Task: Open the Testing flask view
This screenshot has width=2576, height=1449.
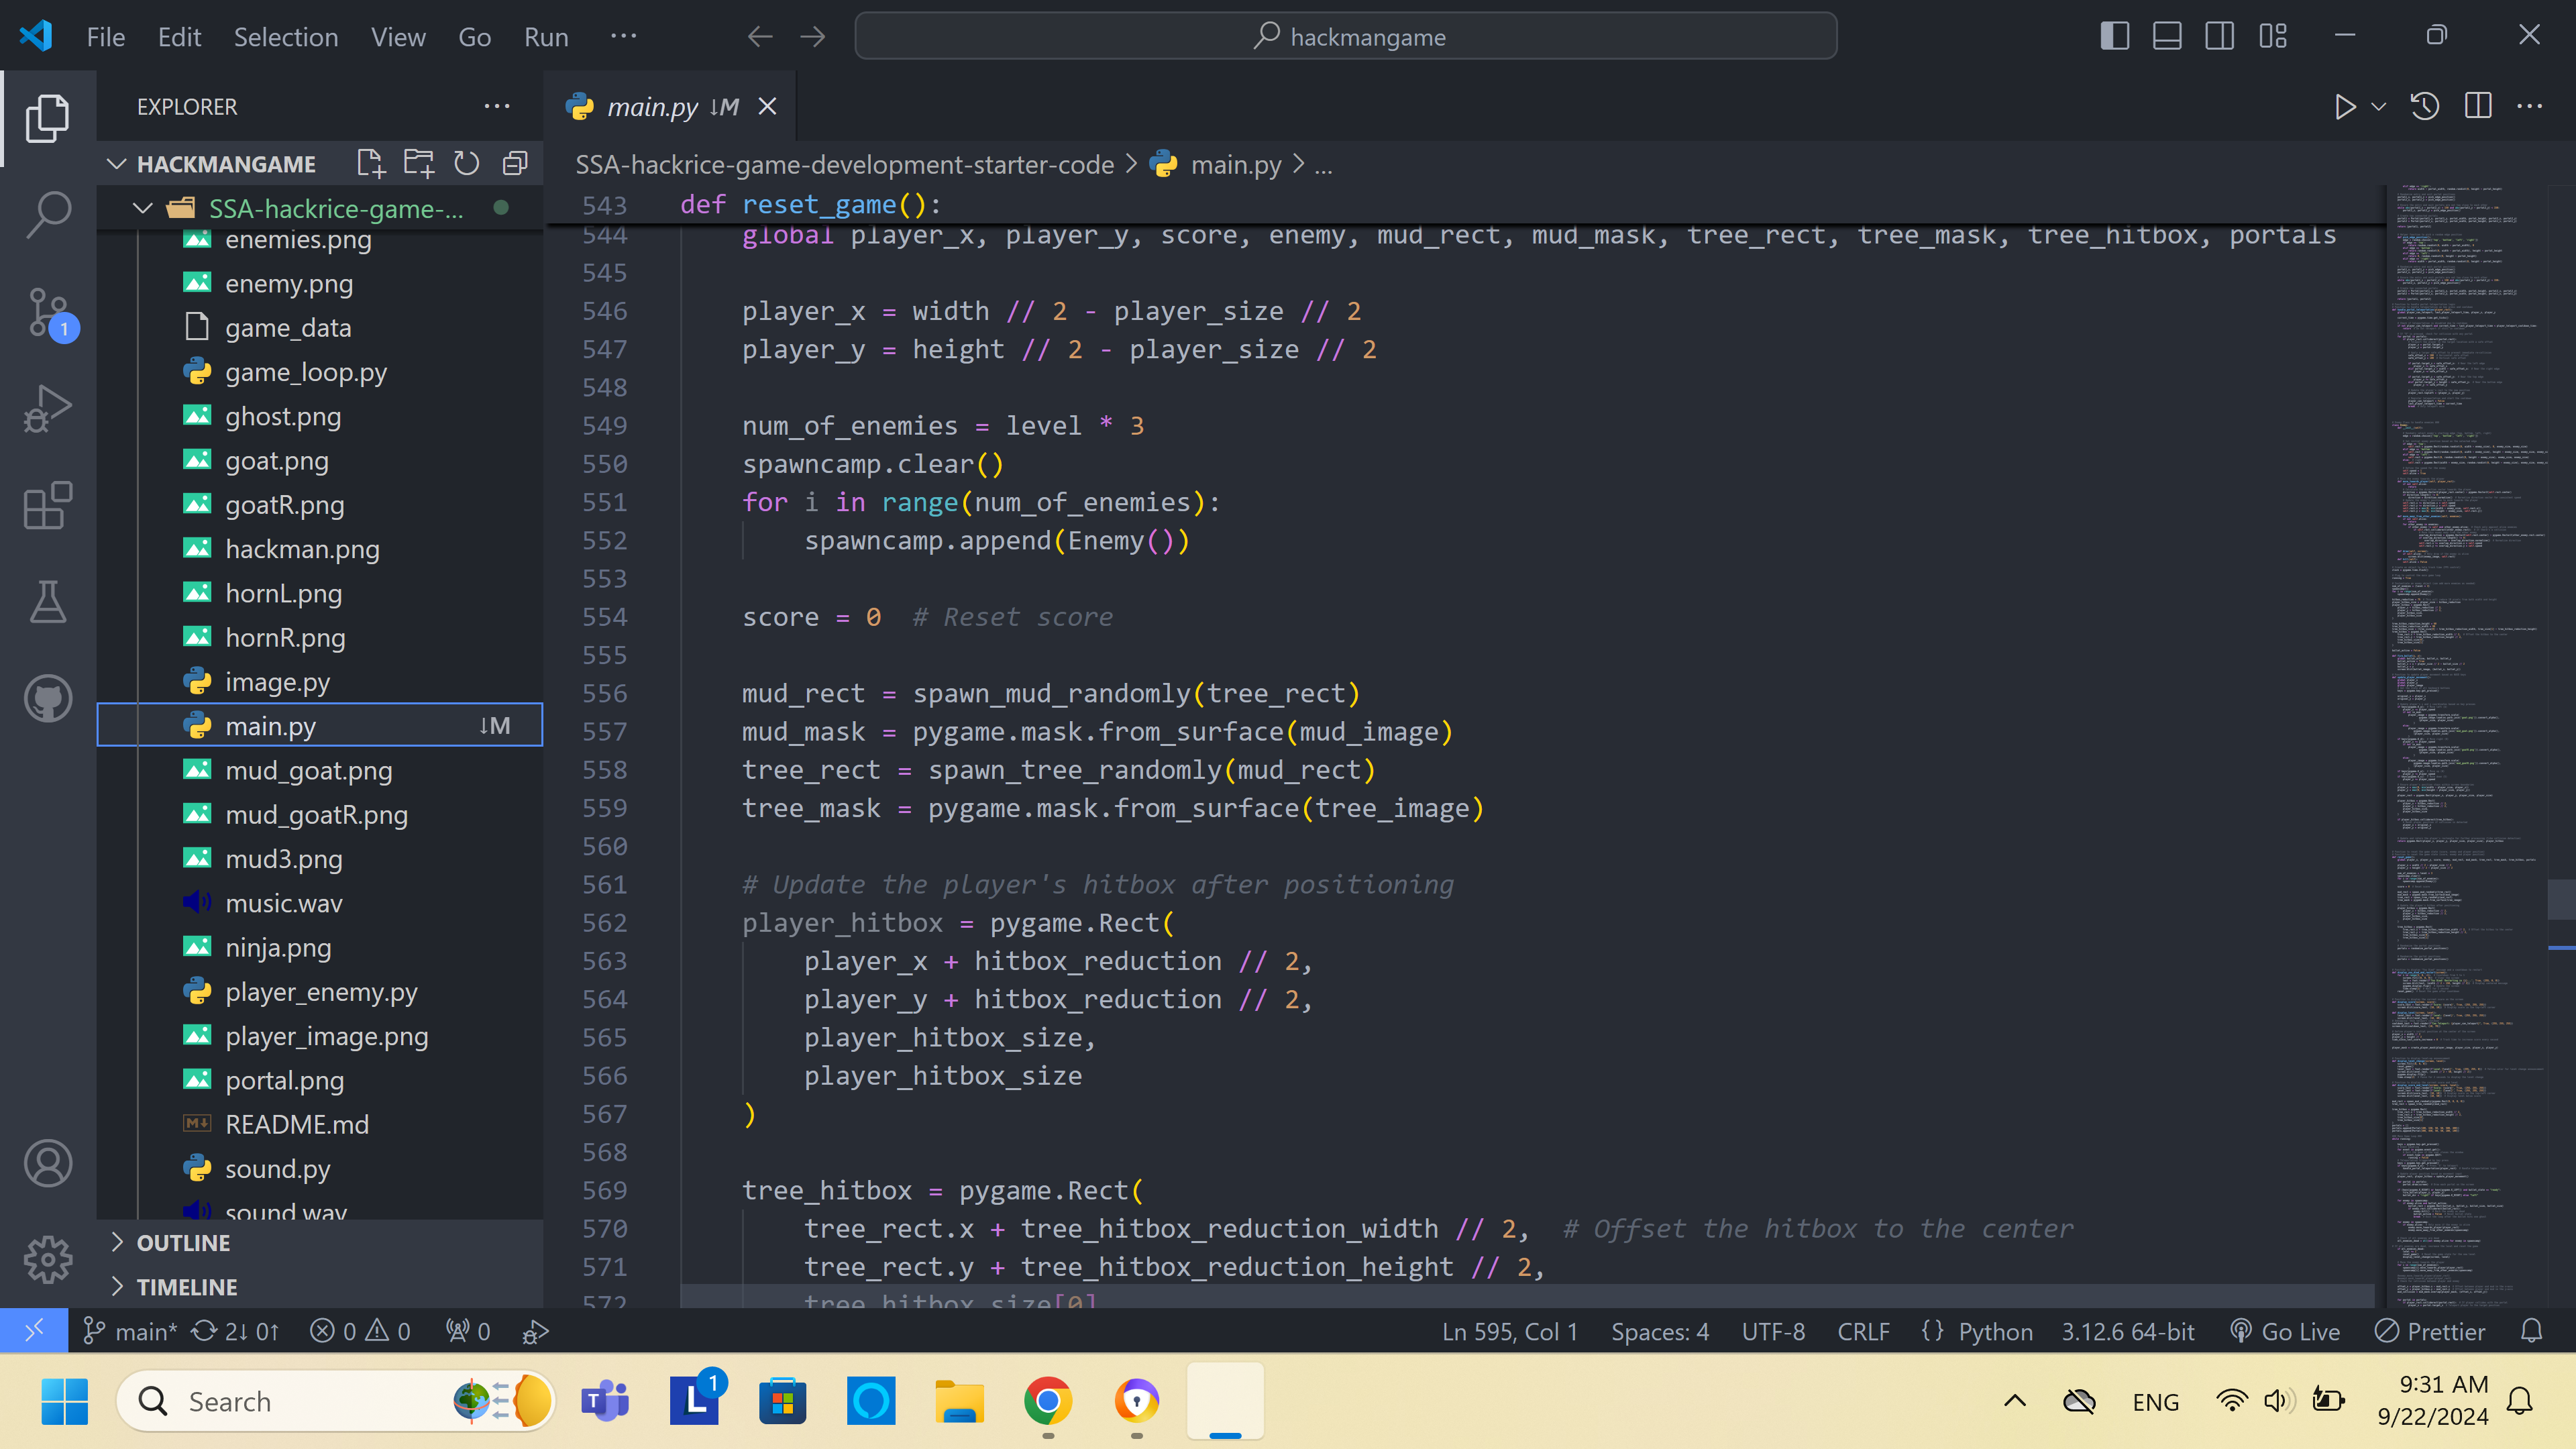Action: click(48, 602)
